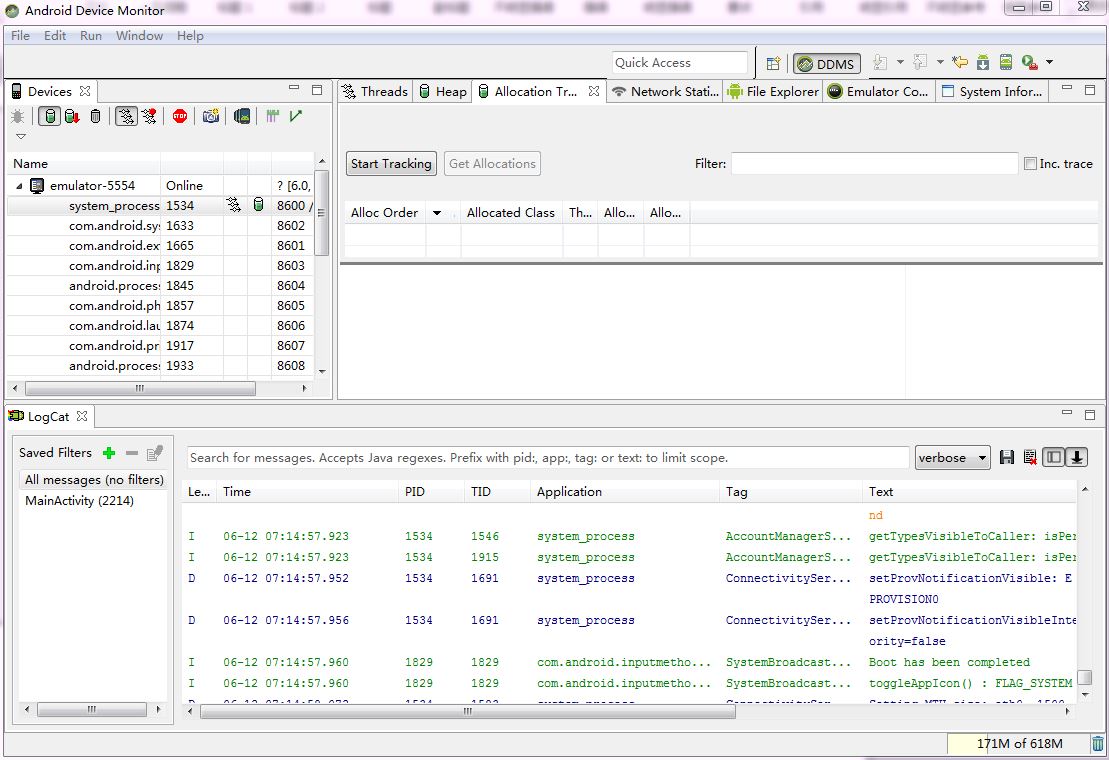Click Save LogCat floppy disk icon
This screenshot has height=760, width=1109.
pyautogui.click(x=1007, y=457)
